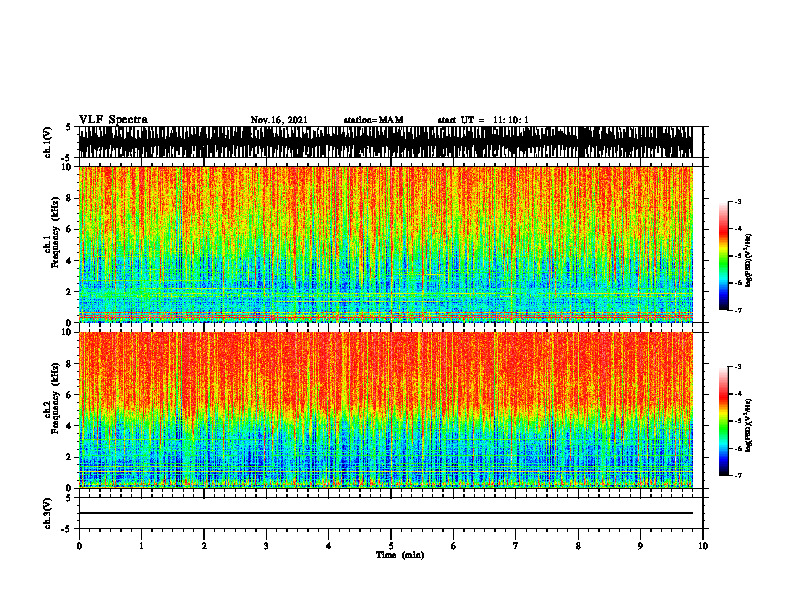
Task: Click the flat ch.3 voltage trace line
Action: [x=385, y=513]
